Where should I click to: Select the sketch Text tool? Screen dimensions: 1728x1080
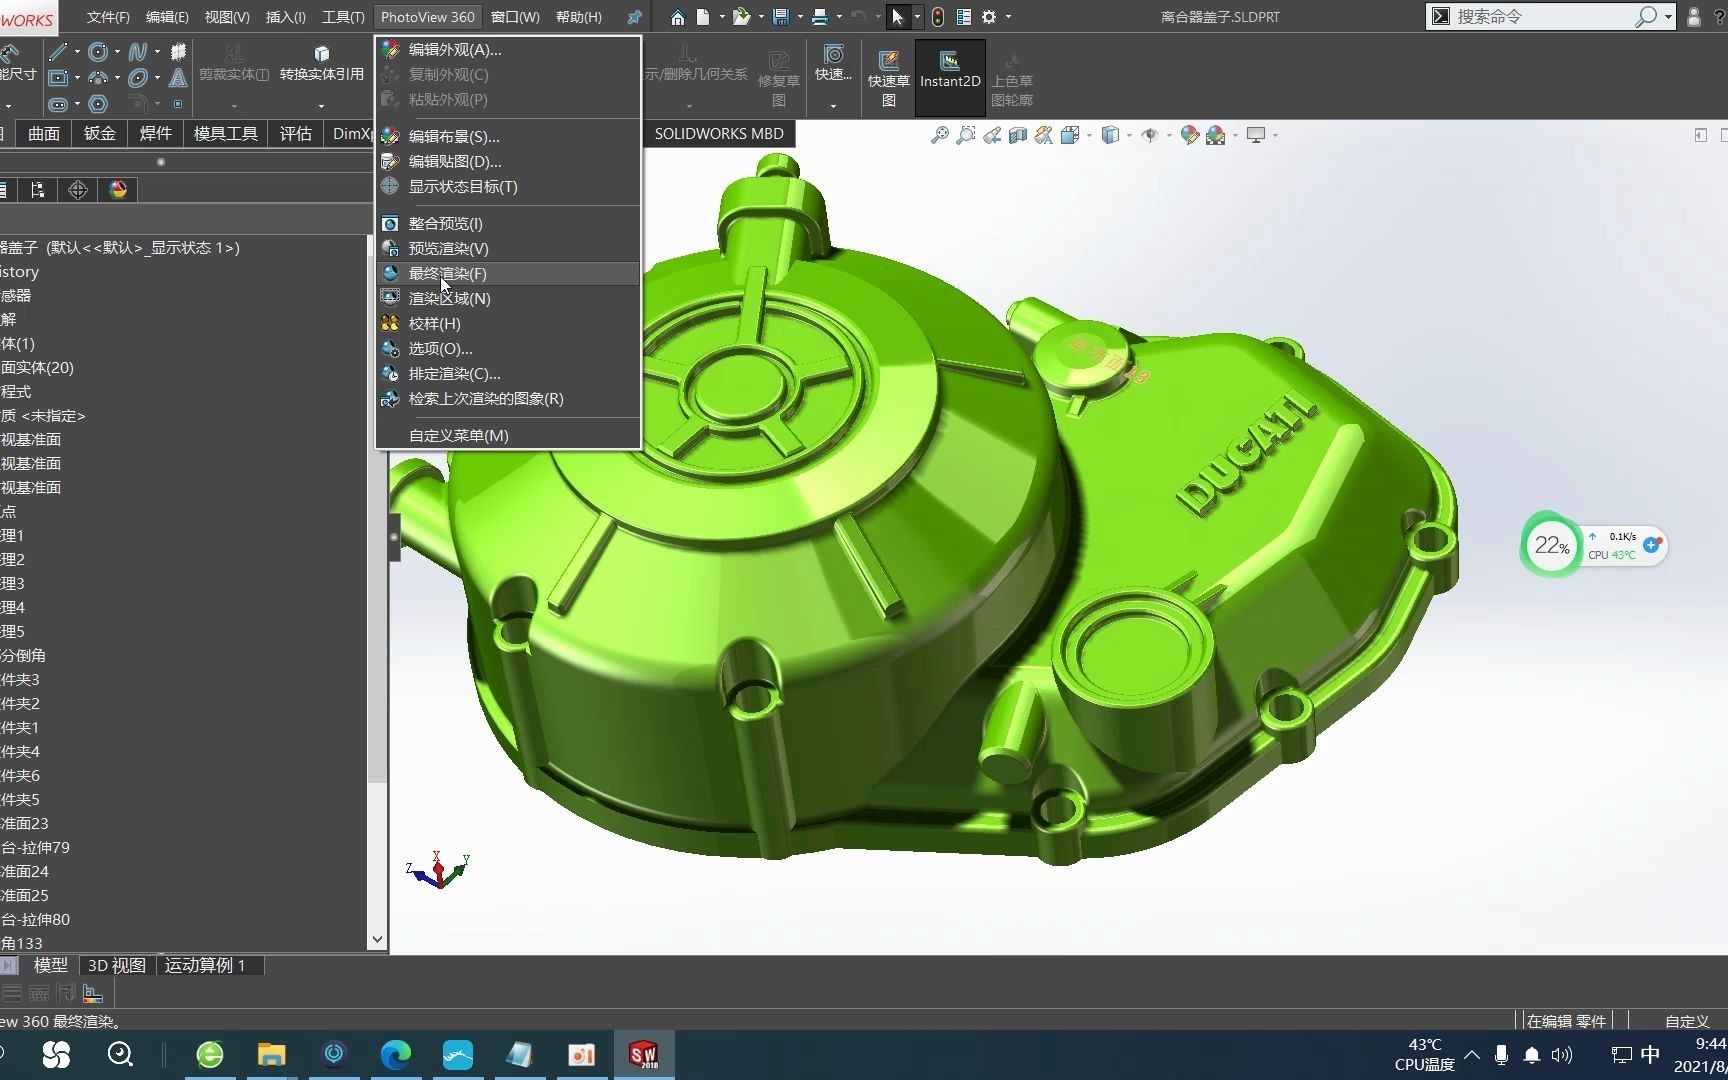click(x=178, y=77)
